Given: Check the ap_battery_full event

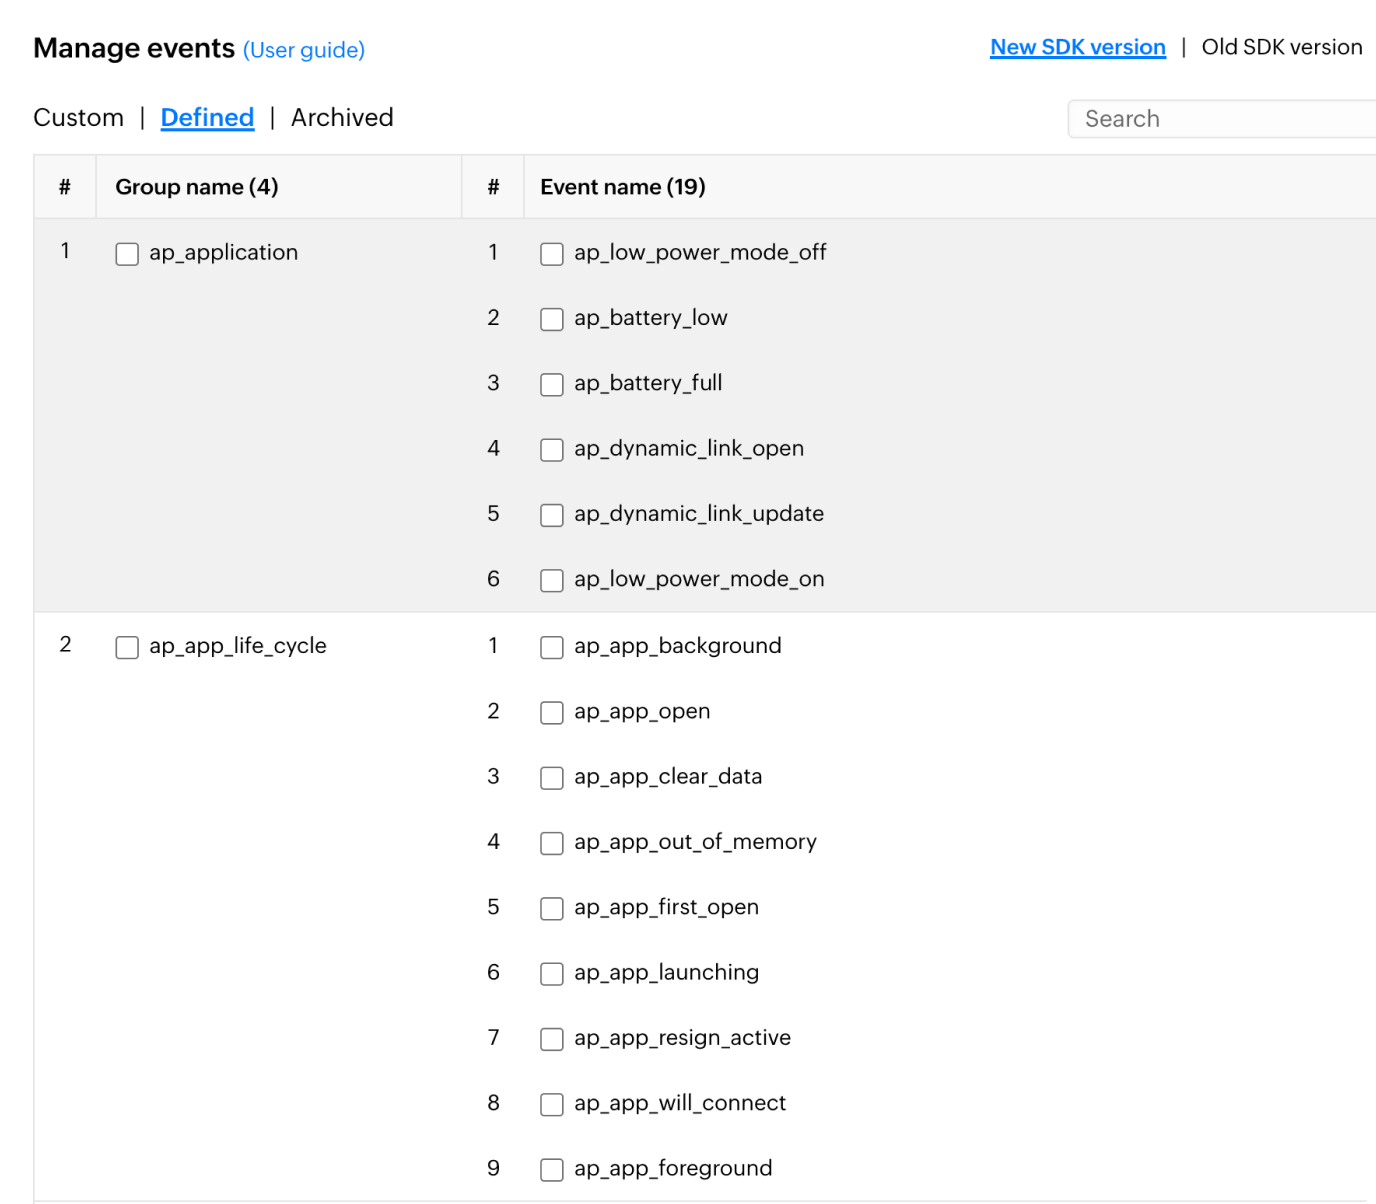Looking at the screenshot, I should tap(552, 384).
